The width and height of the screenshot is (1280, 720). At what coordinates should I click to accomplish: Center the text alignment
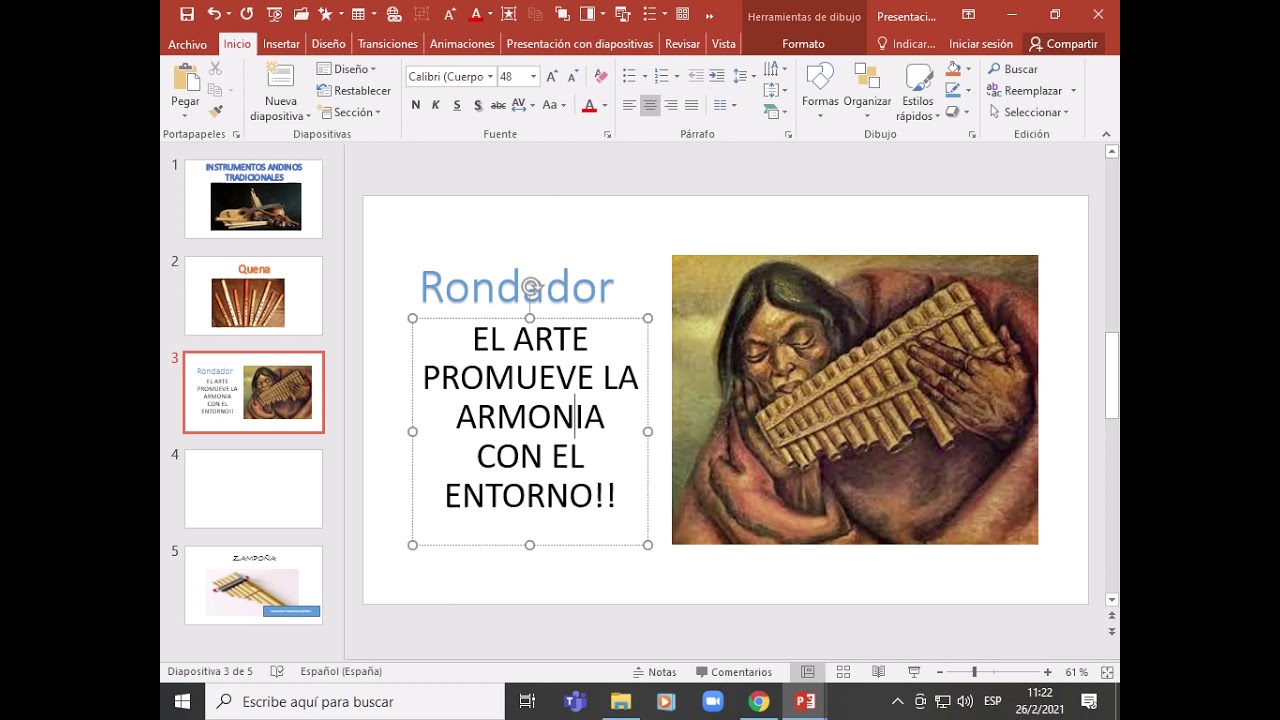click(x=650, y=105)
